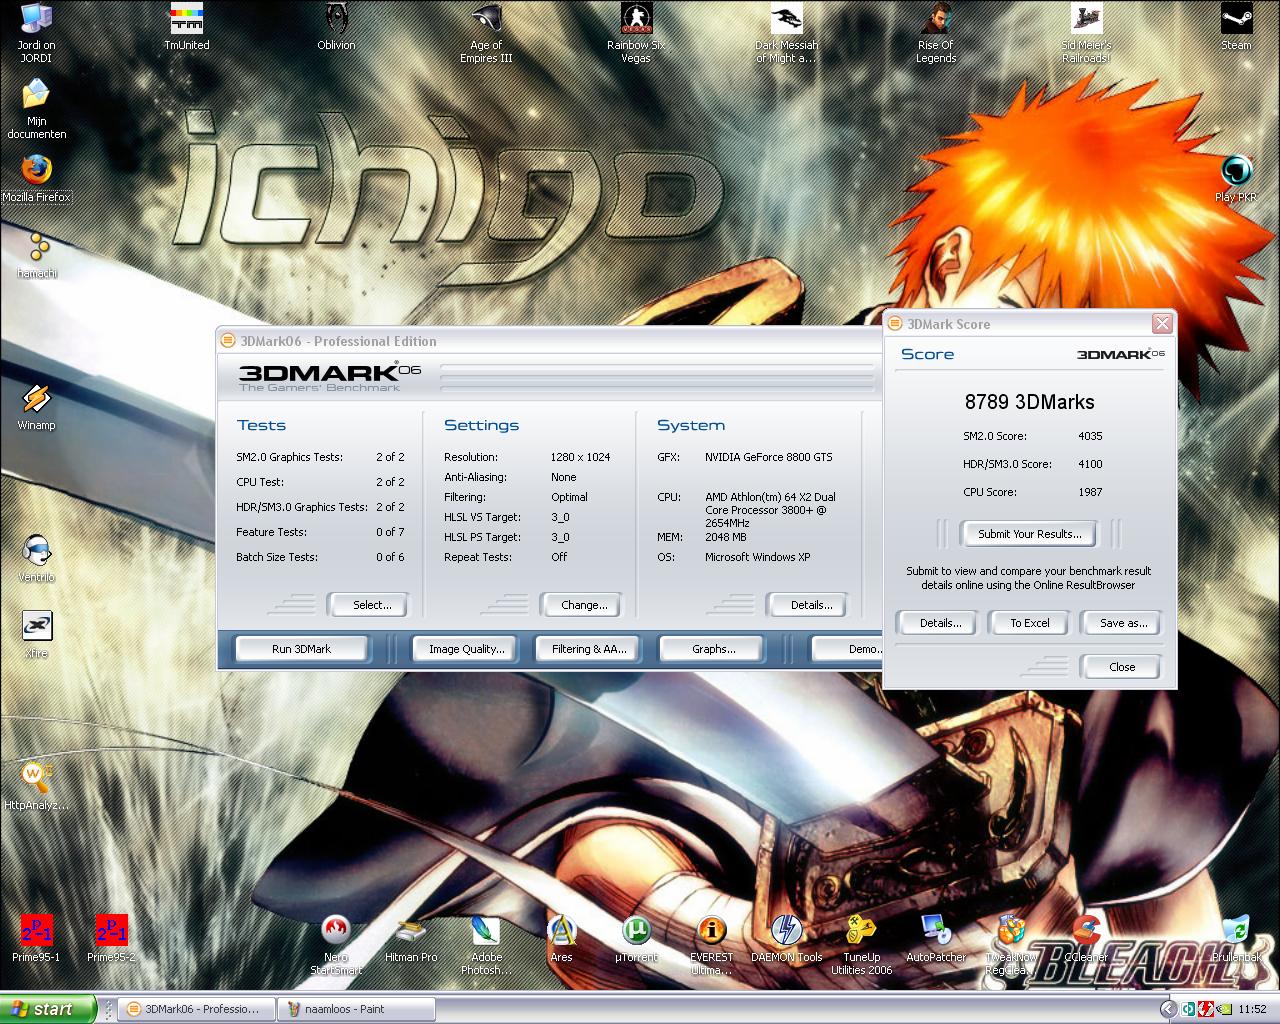Open the Age of Empires III shortcut
The width and height of the screenshot is (1280, 1024).
pyautogui.click(x=486, y=33)
